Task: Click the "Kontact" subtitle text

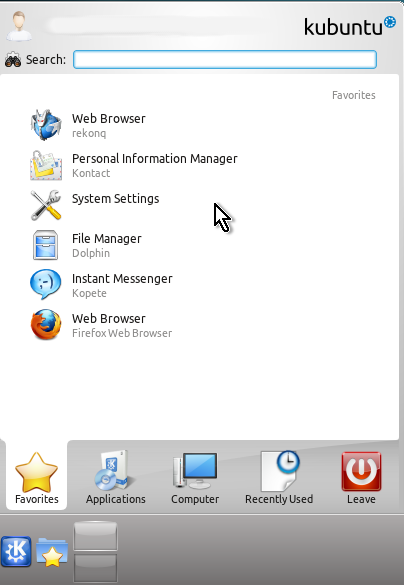Action: click(x=91, y=173)
